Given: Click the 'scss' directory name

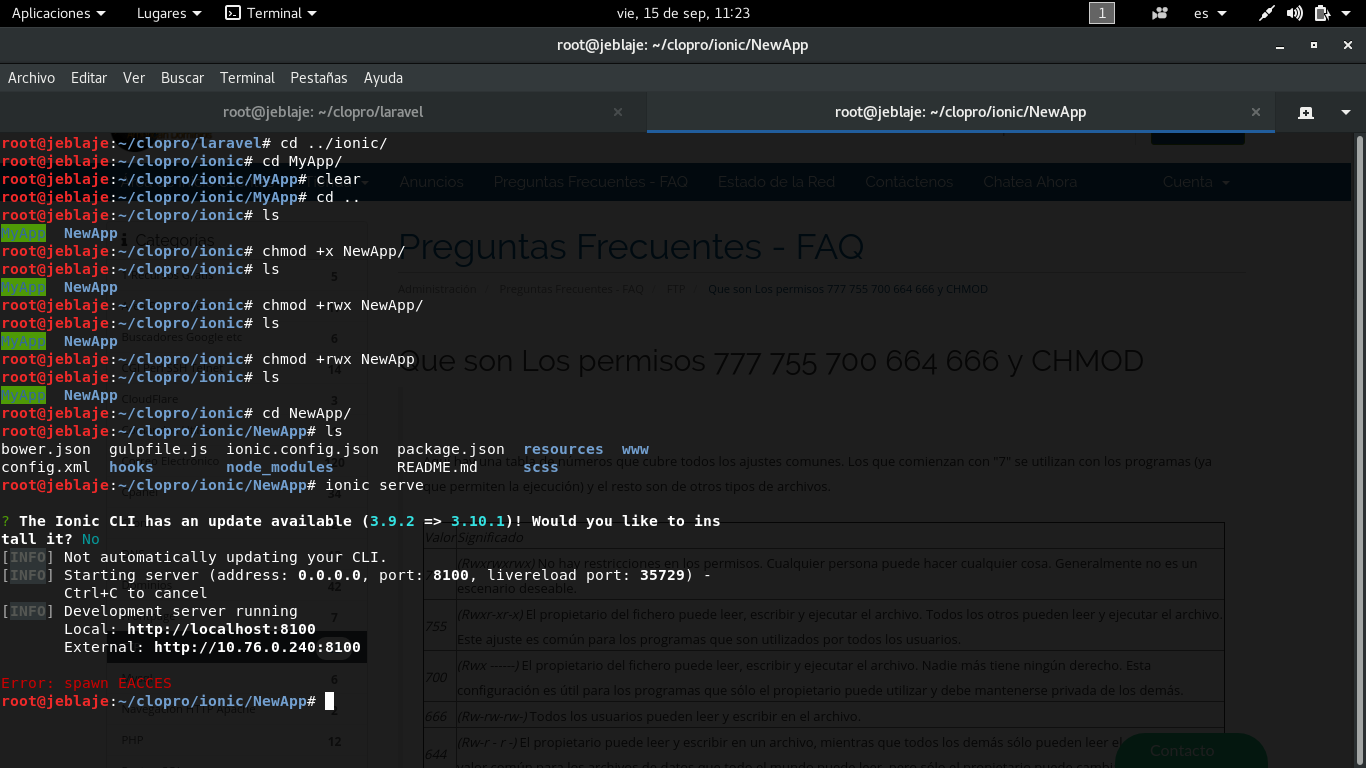Looking at the screenshot, I should [x=541, y=467].
